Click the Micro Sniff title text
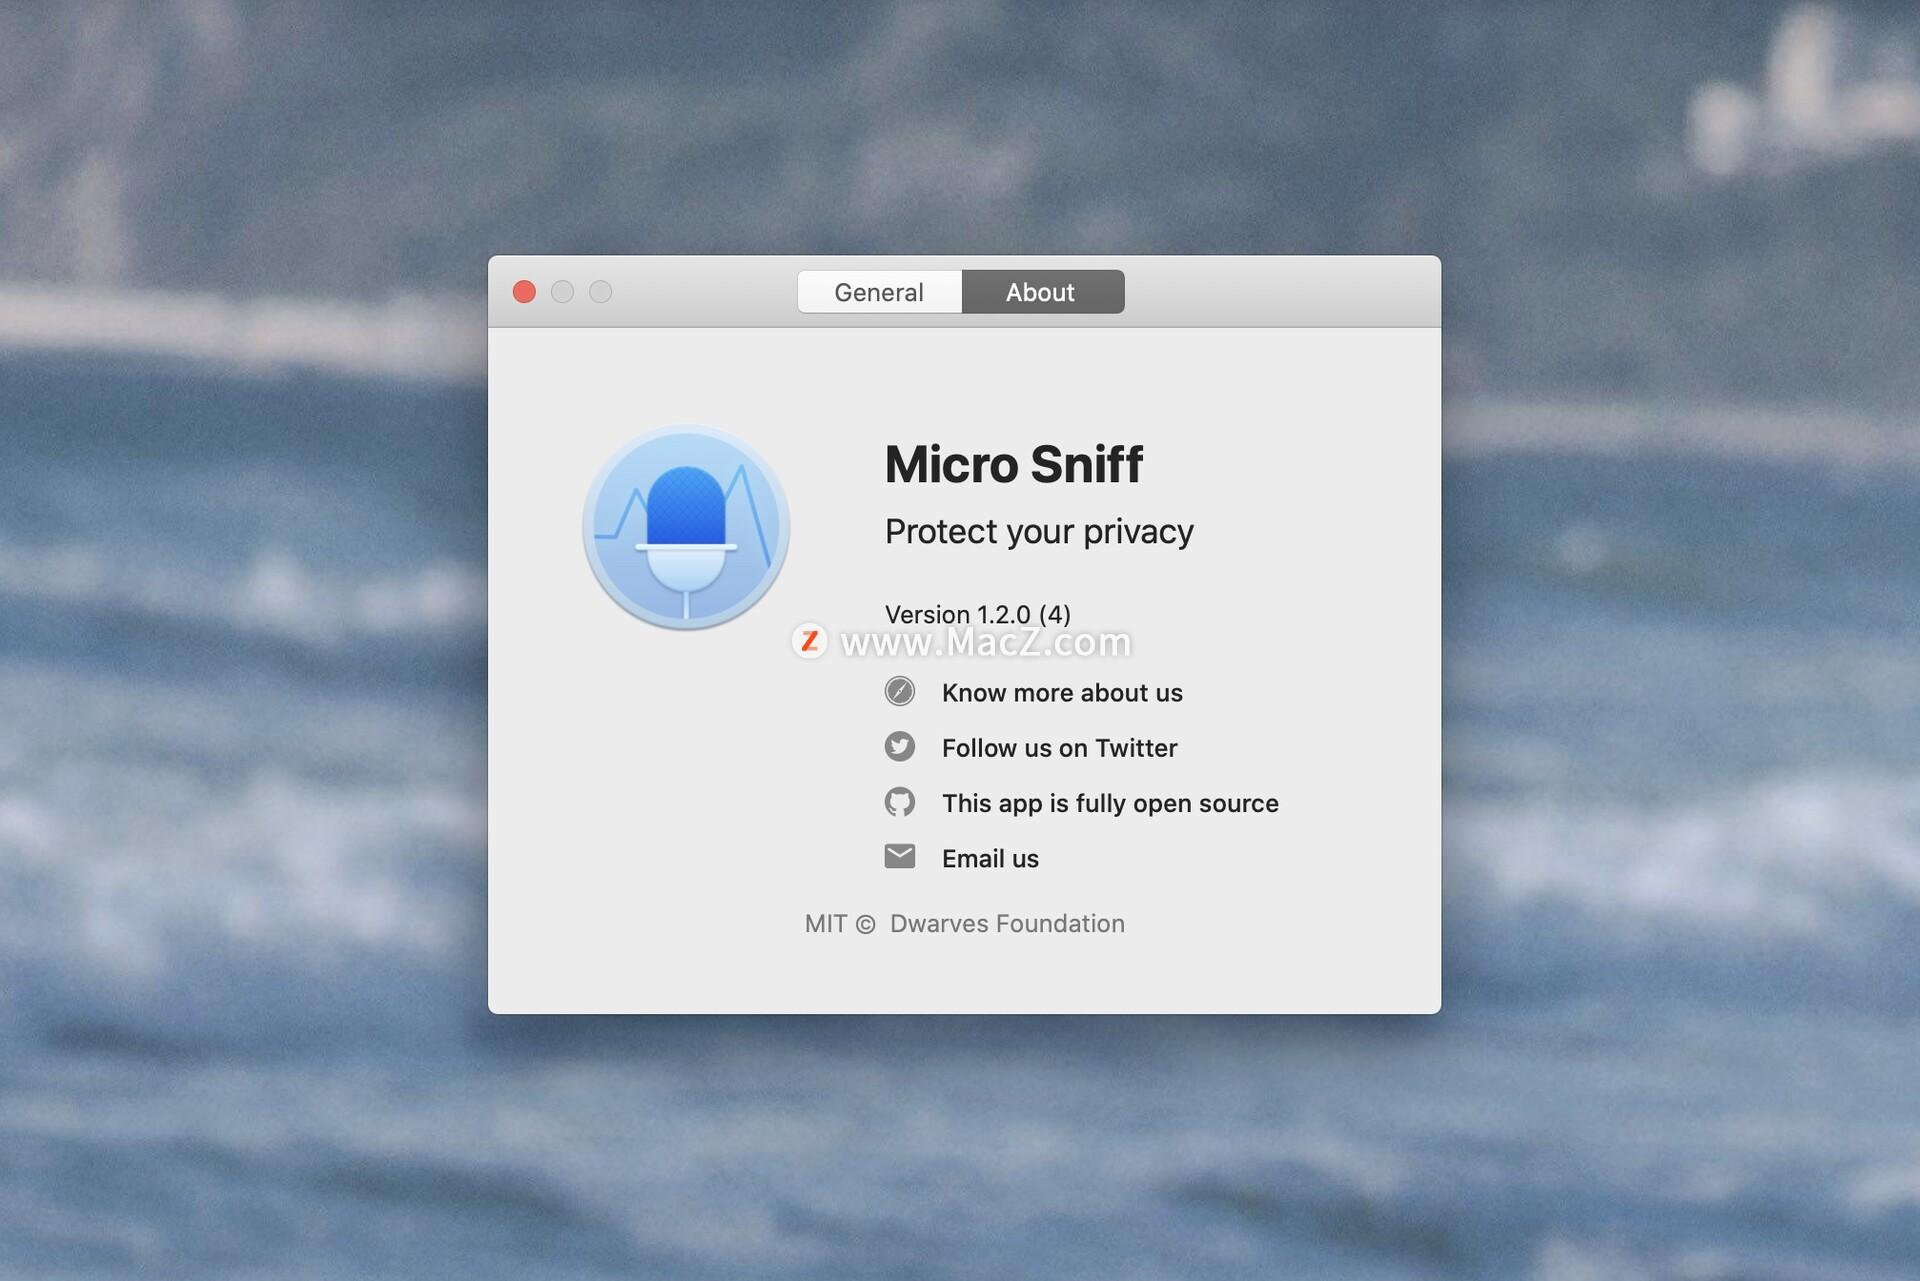Image resolution: width=1920 pixels, height=1281 pixels. coord(1013,465)
